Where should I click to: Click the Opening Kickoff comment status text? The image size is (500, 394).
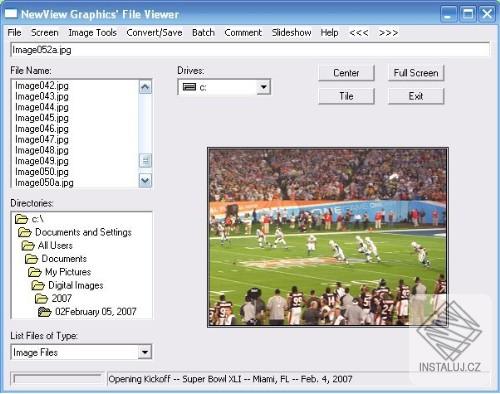(x=230, y=379)
